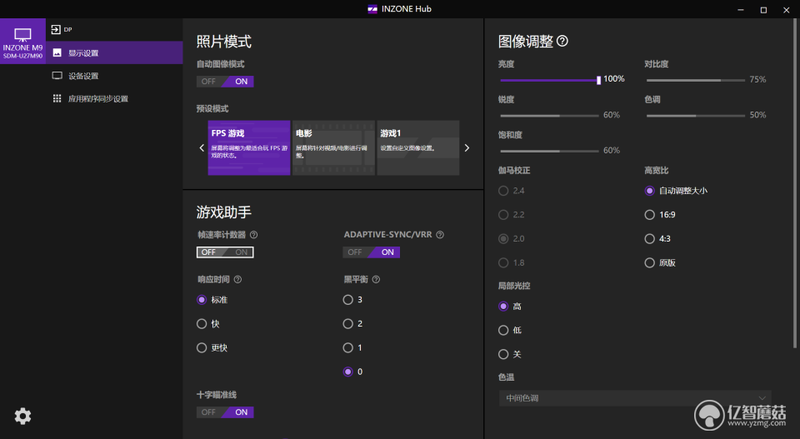
Task: Open 应用程序同步设置 in the sidebar
Action: pyautogui.click(x=114, y=99)
